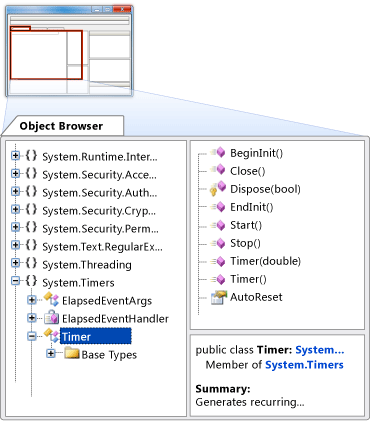Select the Timer() constructor

(248, 279)
